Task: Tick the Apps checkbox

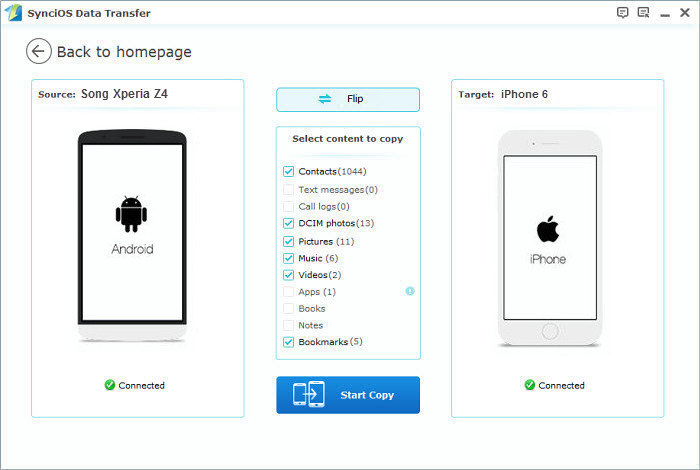Action: pyautogui.click(x=288, y=292)
